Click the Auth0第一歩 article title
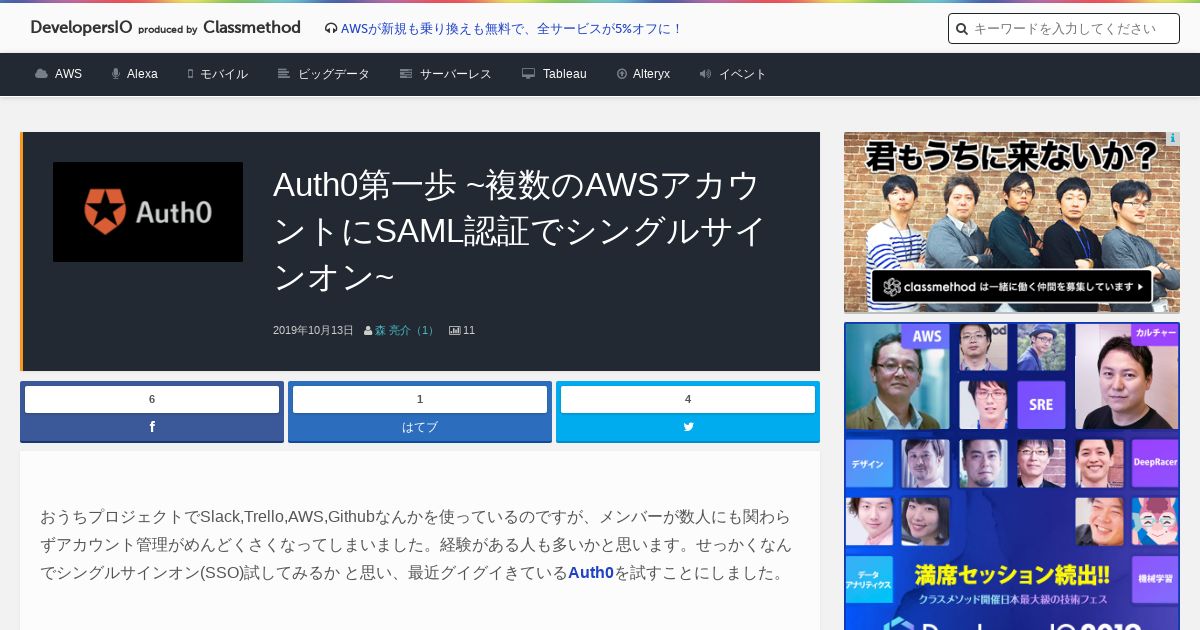This screenshot has height=630, width=1200. pos(520,231)
